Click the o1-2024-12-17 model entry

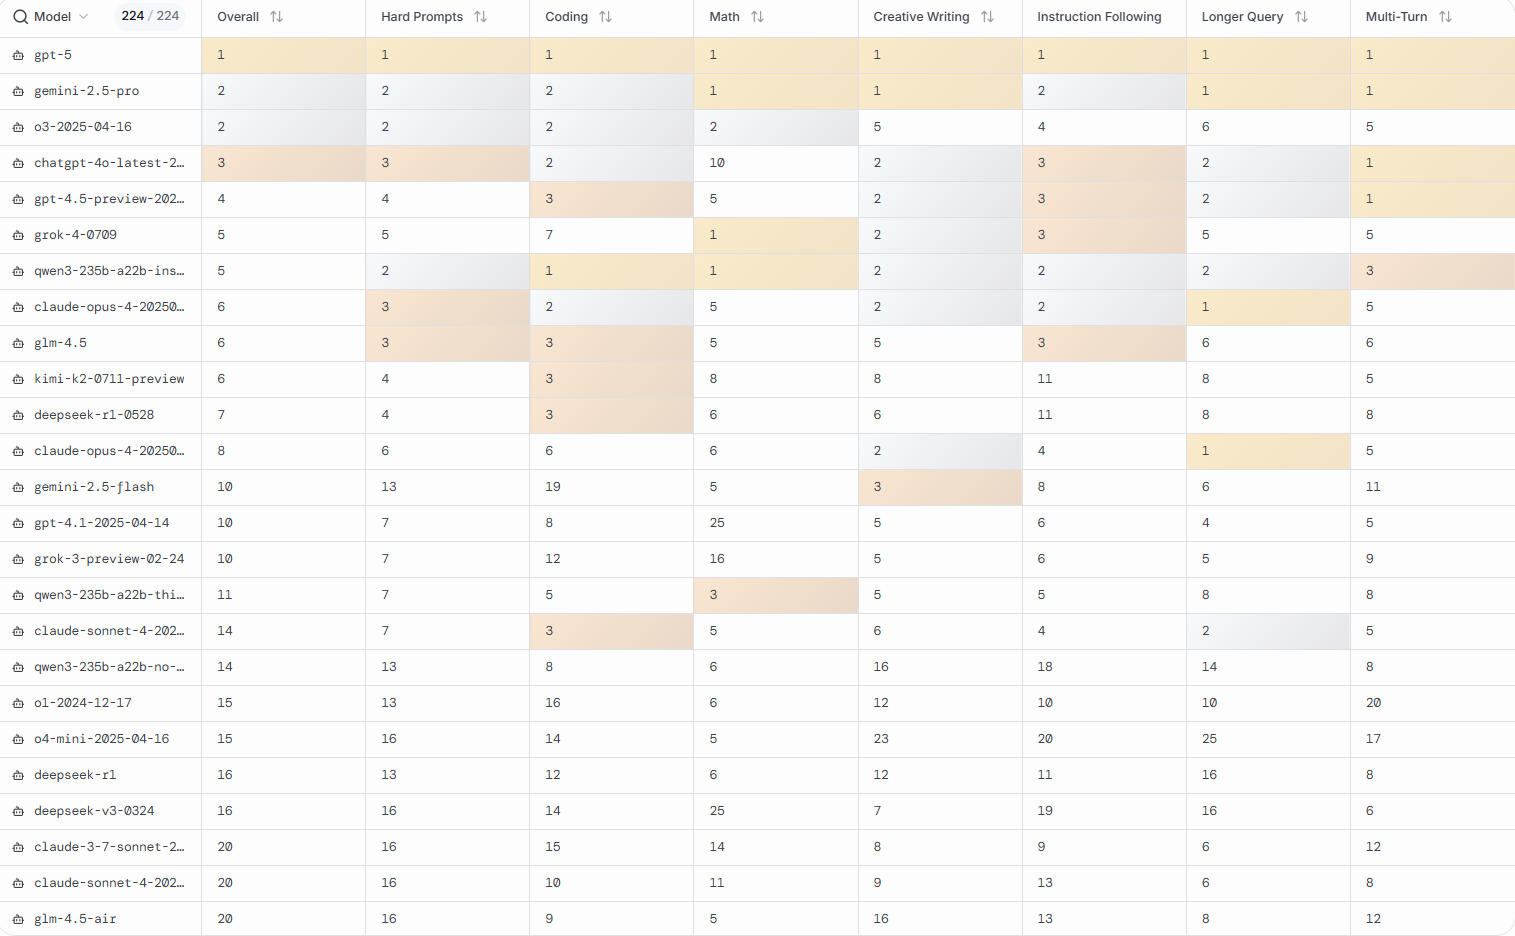[82, 703]
